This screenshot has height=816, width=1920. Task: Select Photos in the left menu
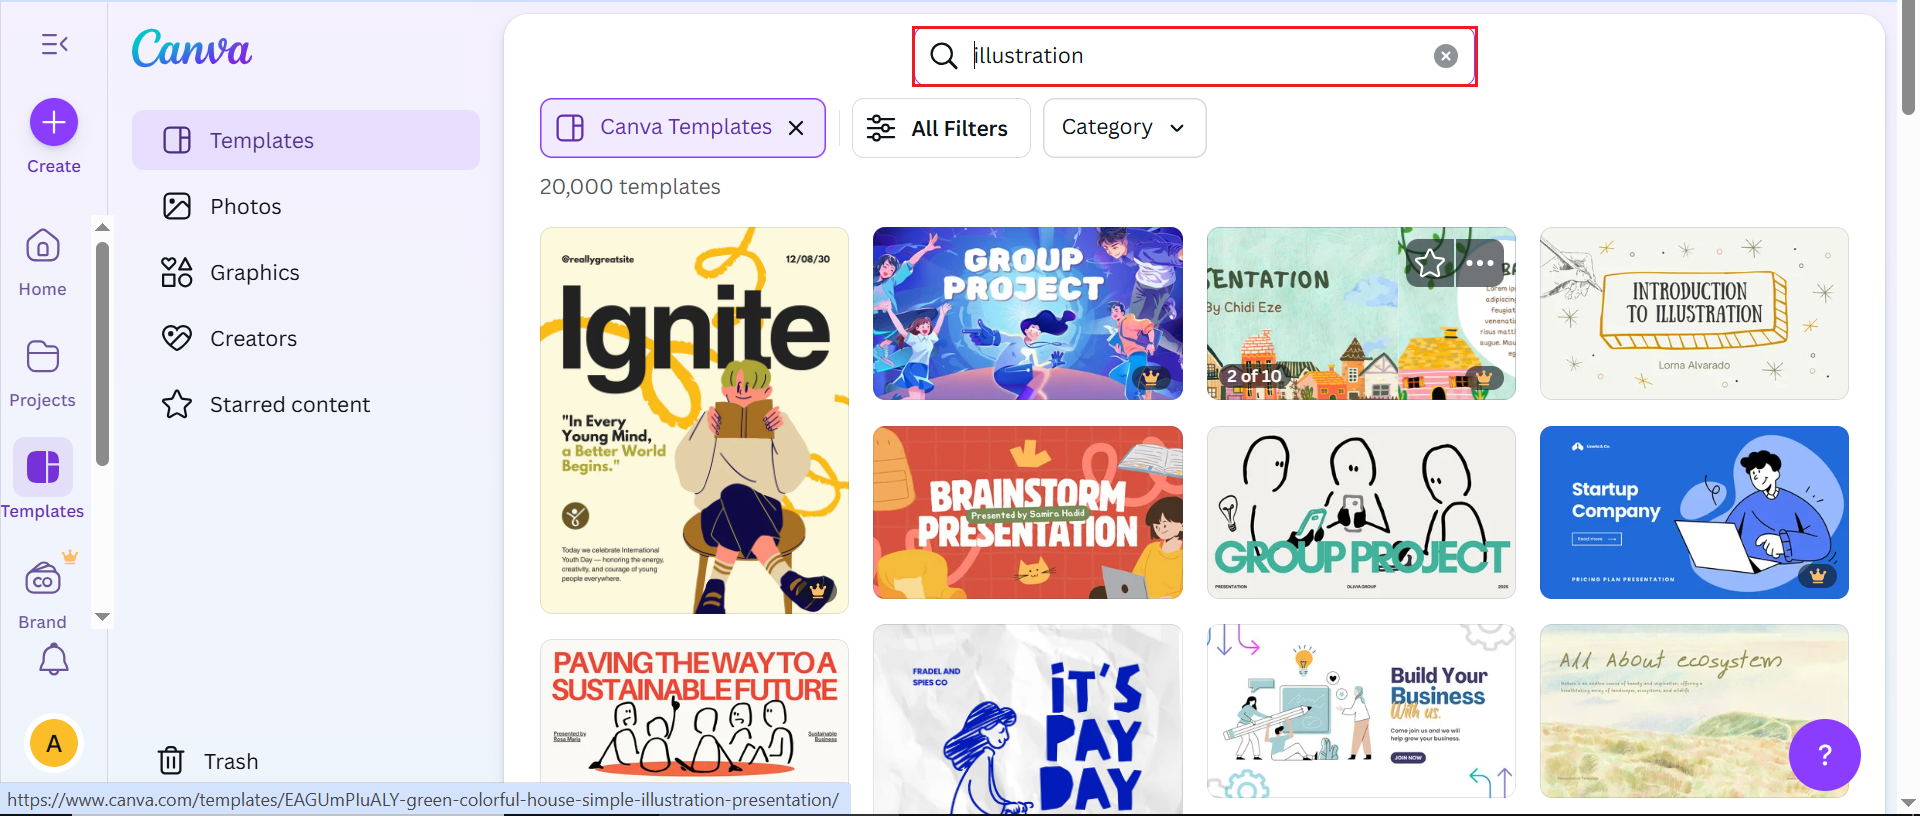(246, 207)
